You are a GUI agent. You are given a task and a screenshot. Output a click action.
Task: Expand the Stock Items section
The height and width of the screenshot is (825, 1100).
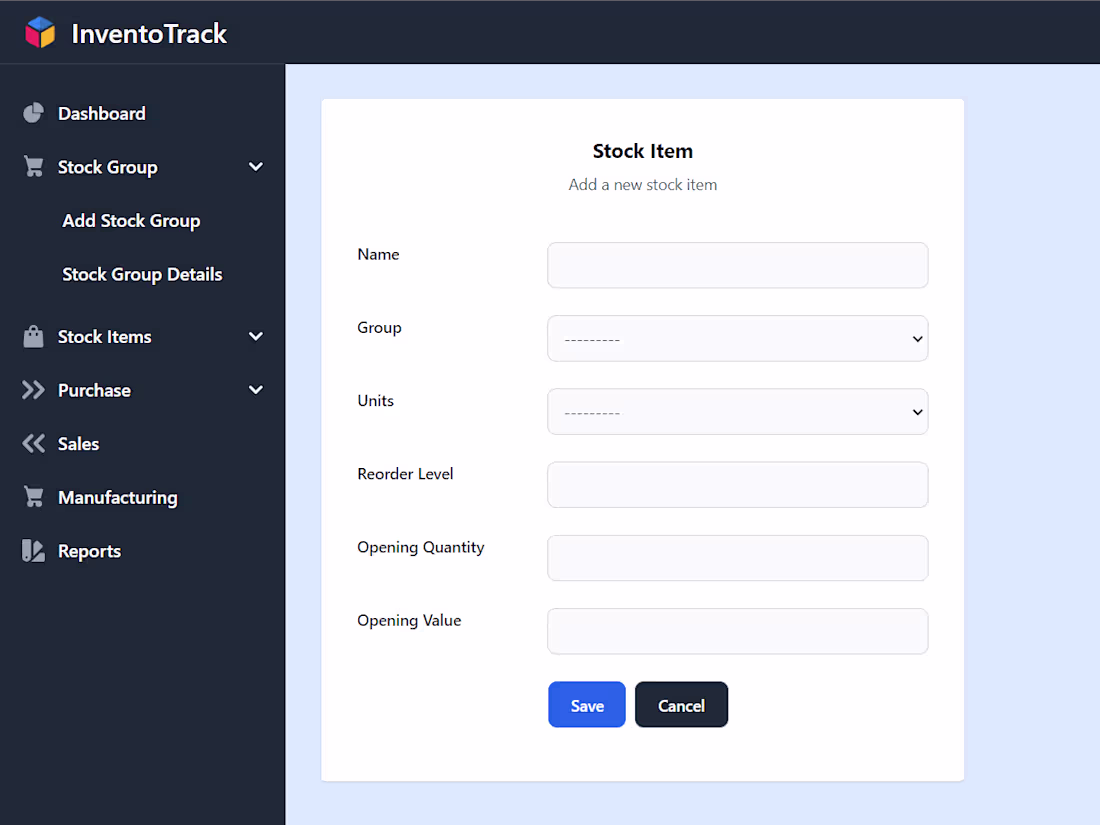click(x=256, y=337)
